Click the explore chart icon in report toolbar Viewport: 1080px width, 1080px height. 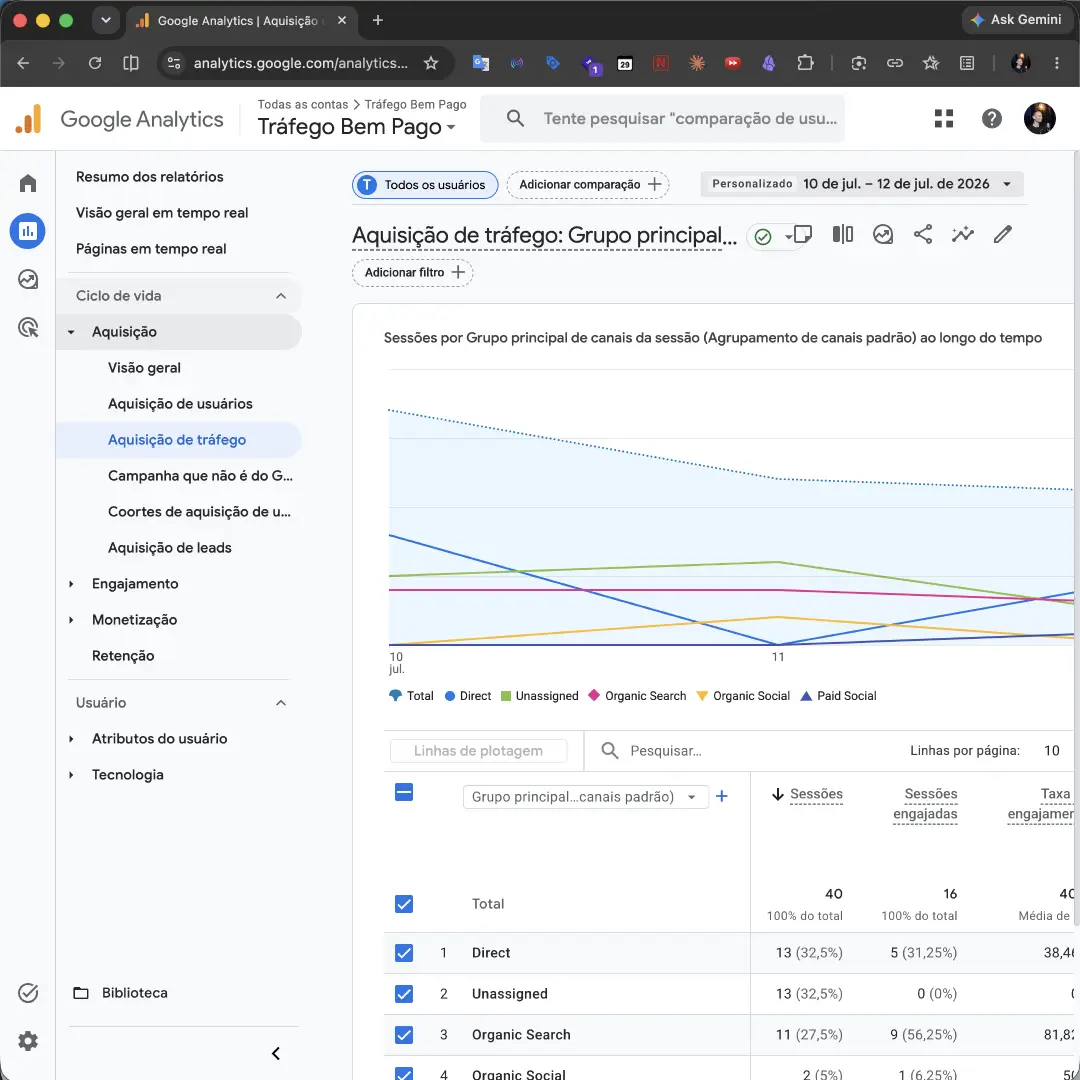[882, 234]
